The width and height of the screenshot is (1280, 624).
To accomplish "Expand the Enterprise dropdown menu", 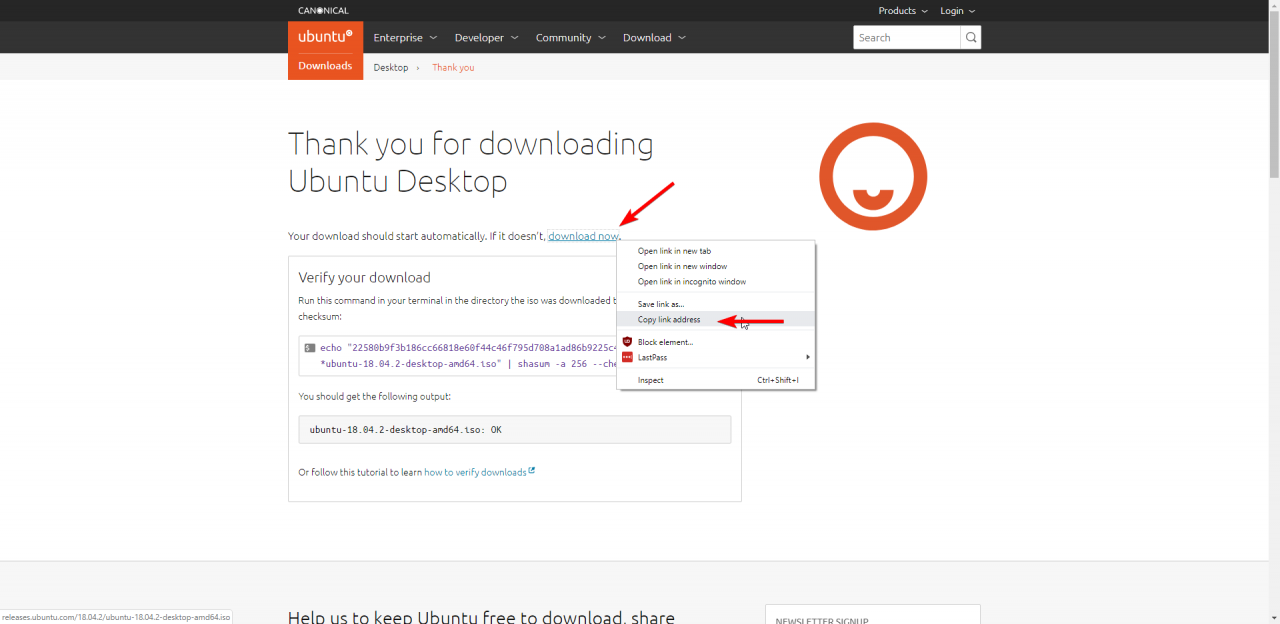I will tap(405, 38).
